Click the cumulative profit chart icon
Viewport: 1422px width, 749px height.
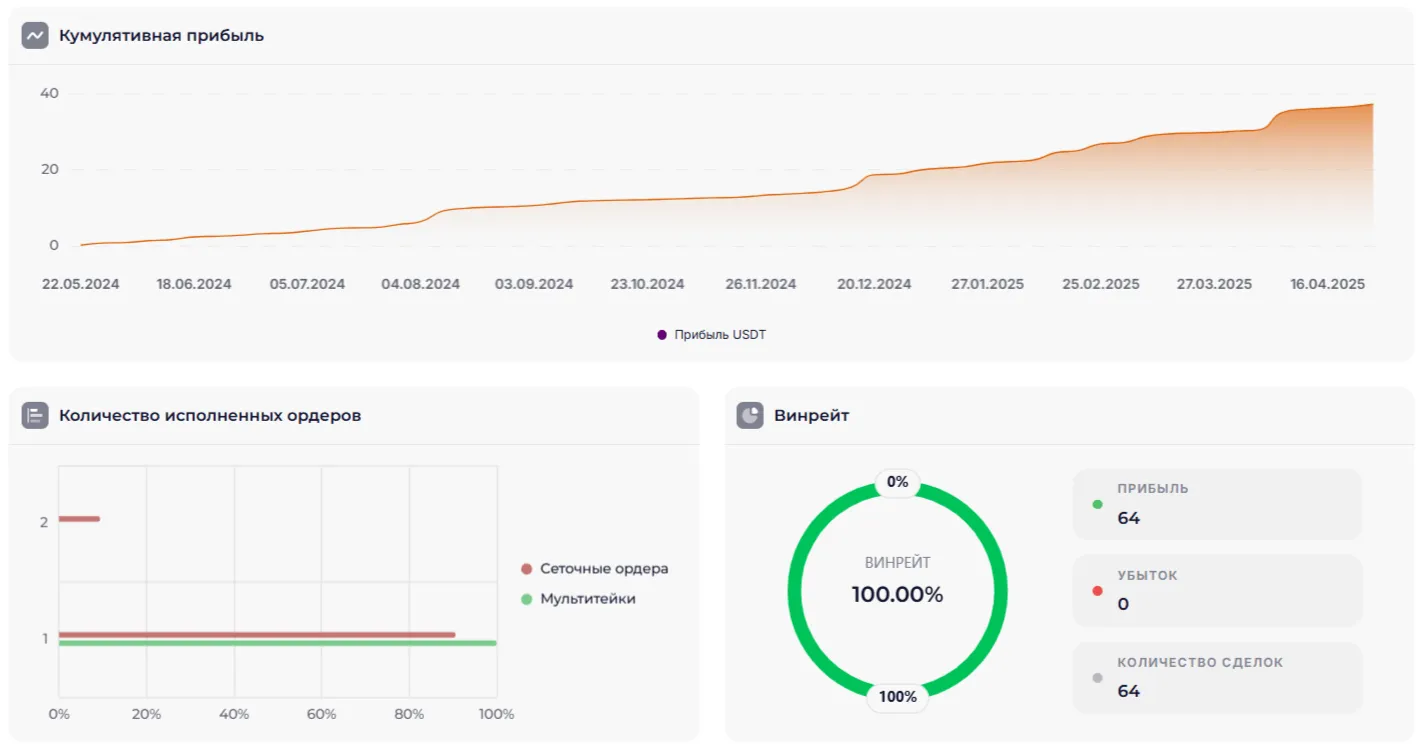pyautogui.click(x=35, y=36)
